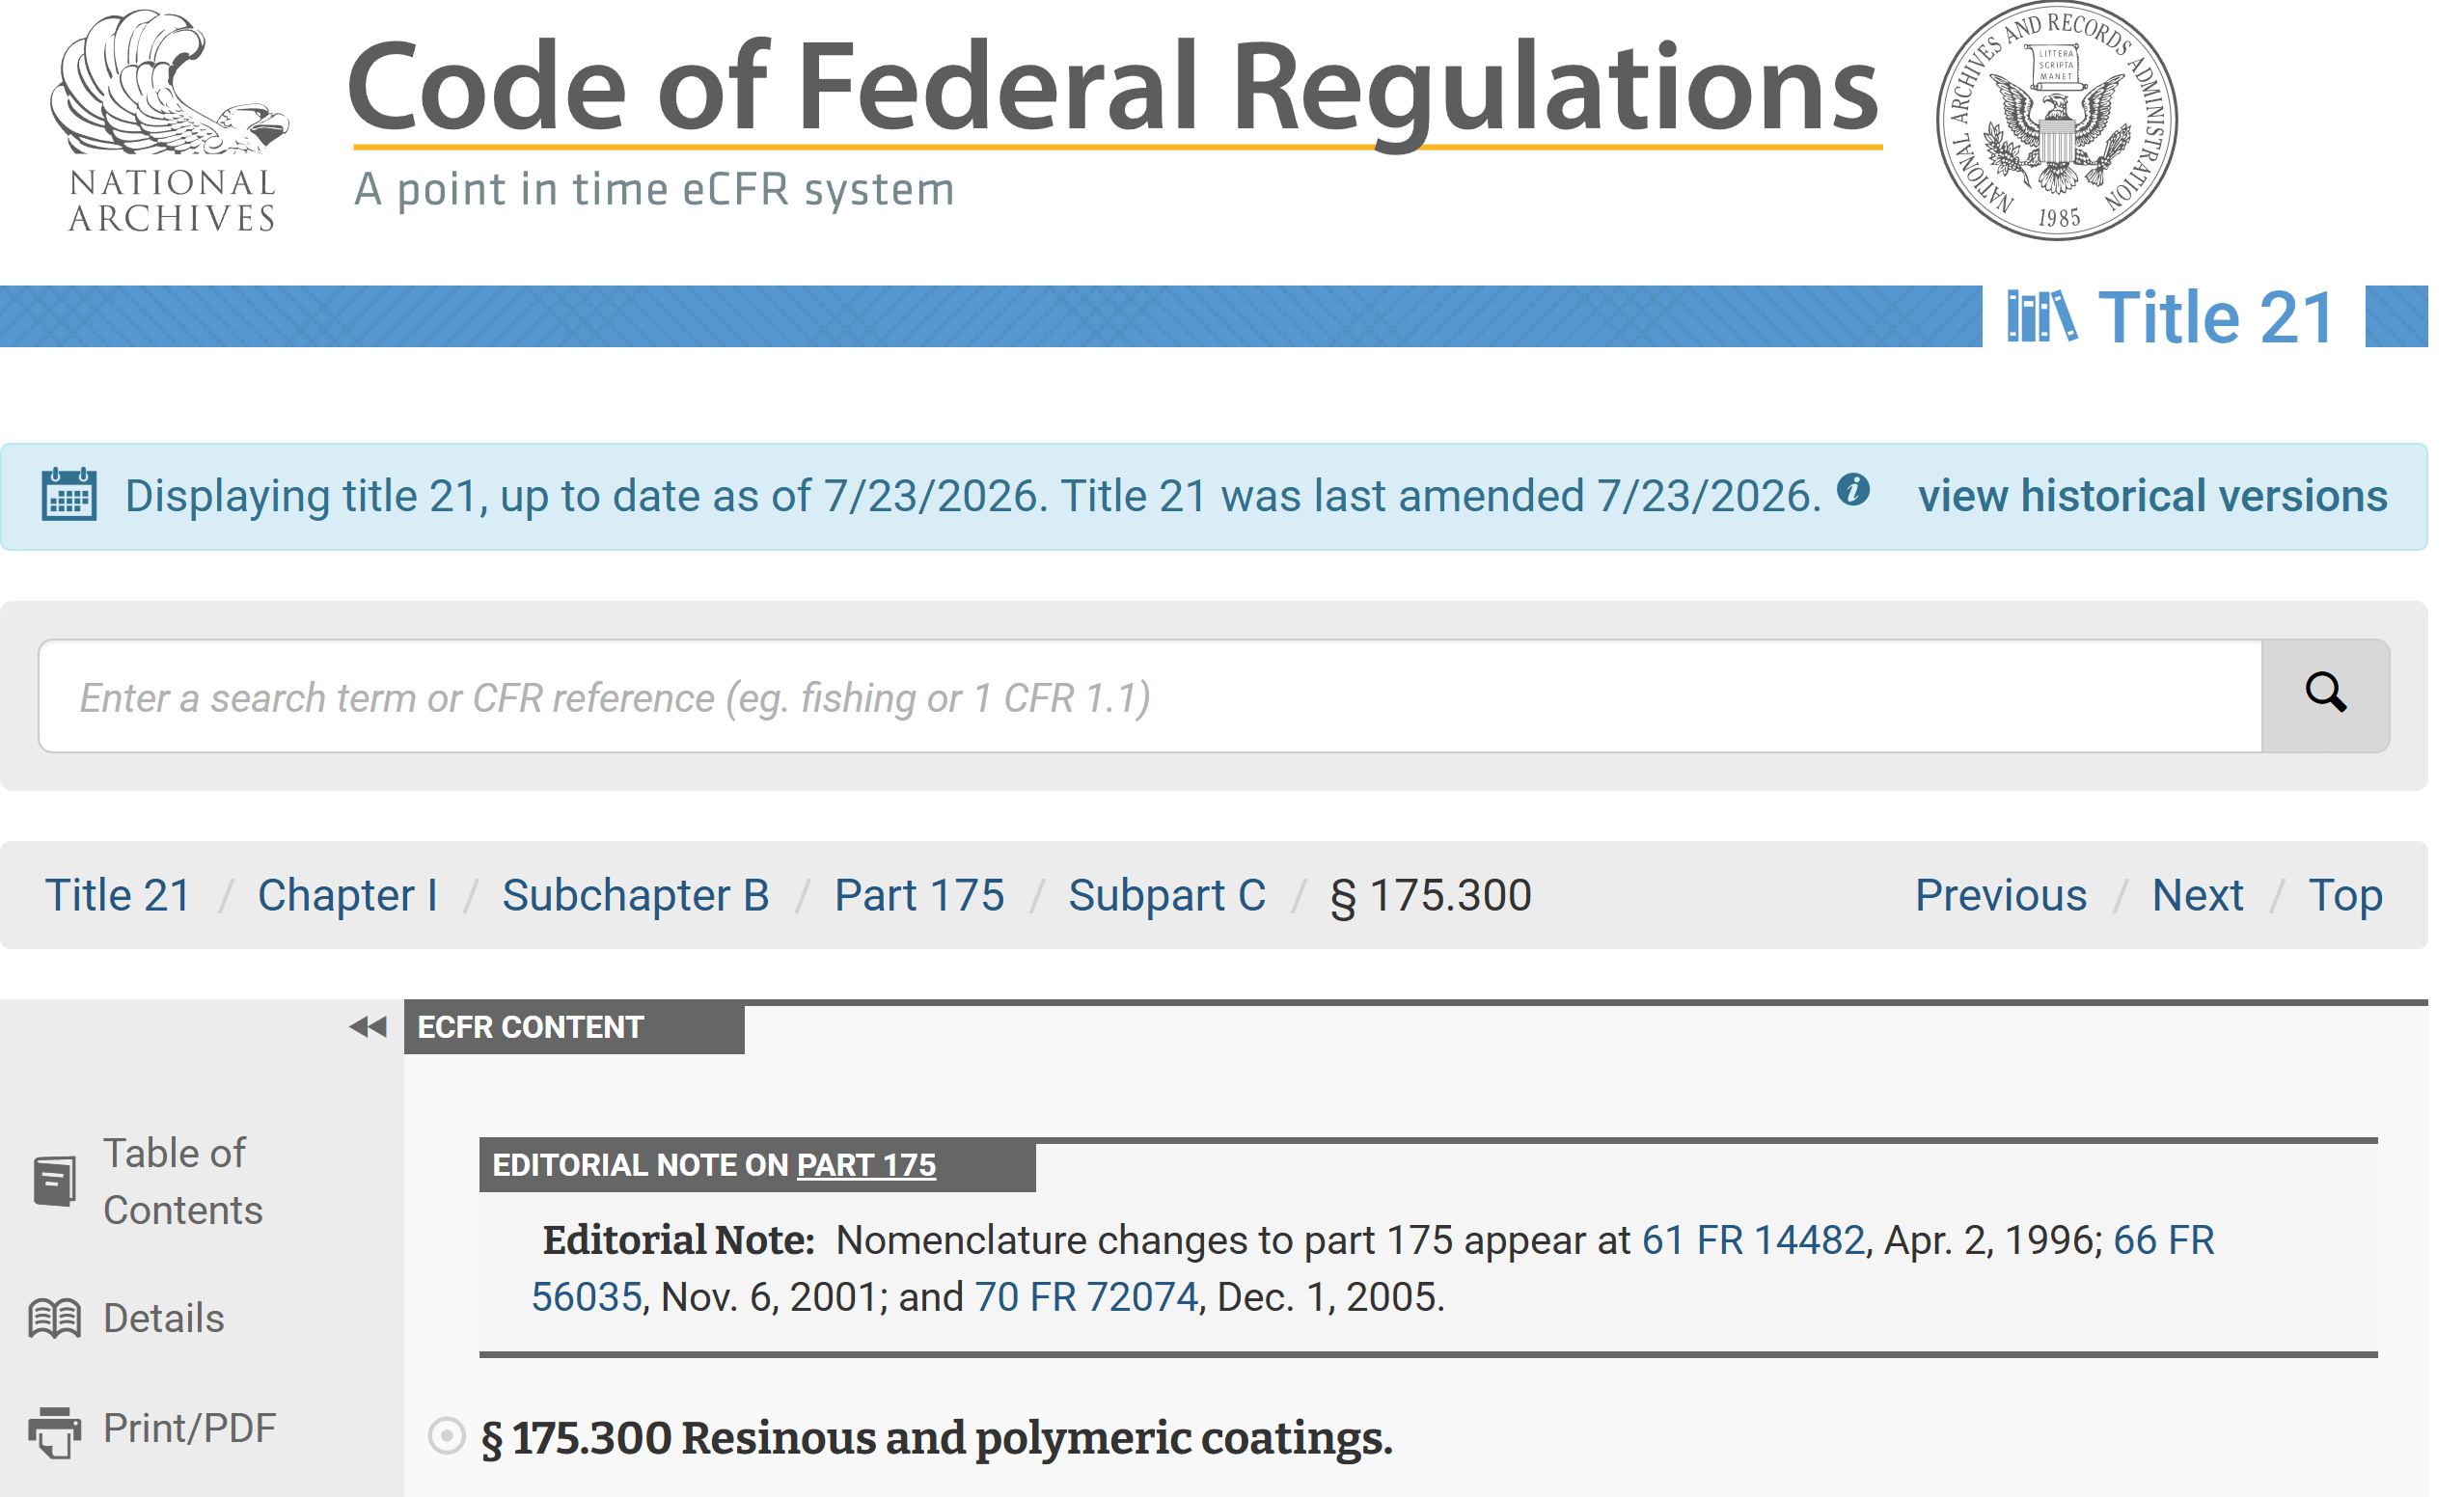Image resolution: width=2464 pixels, height=1497 pixels.
Task: Go to Chapter I in breadcrumb
Action: [347, 895]
